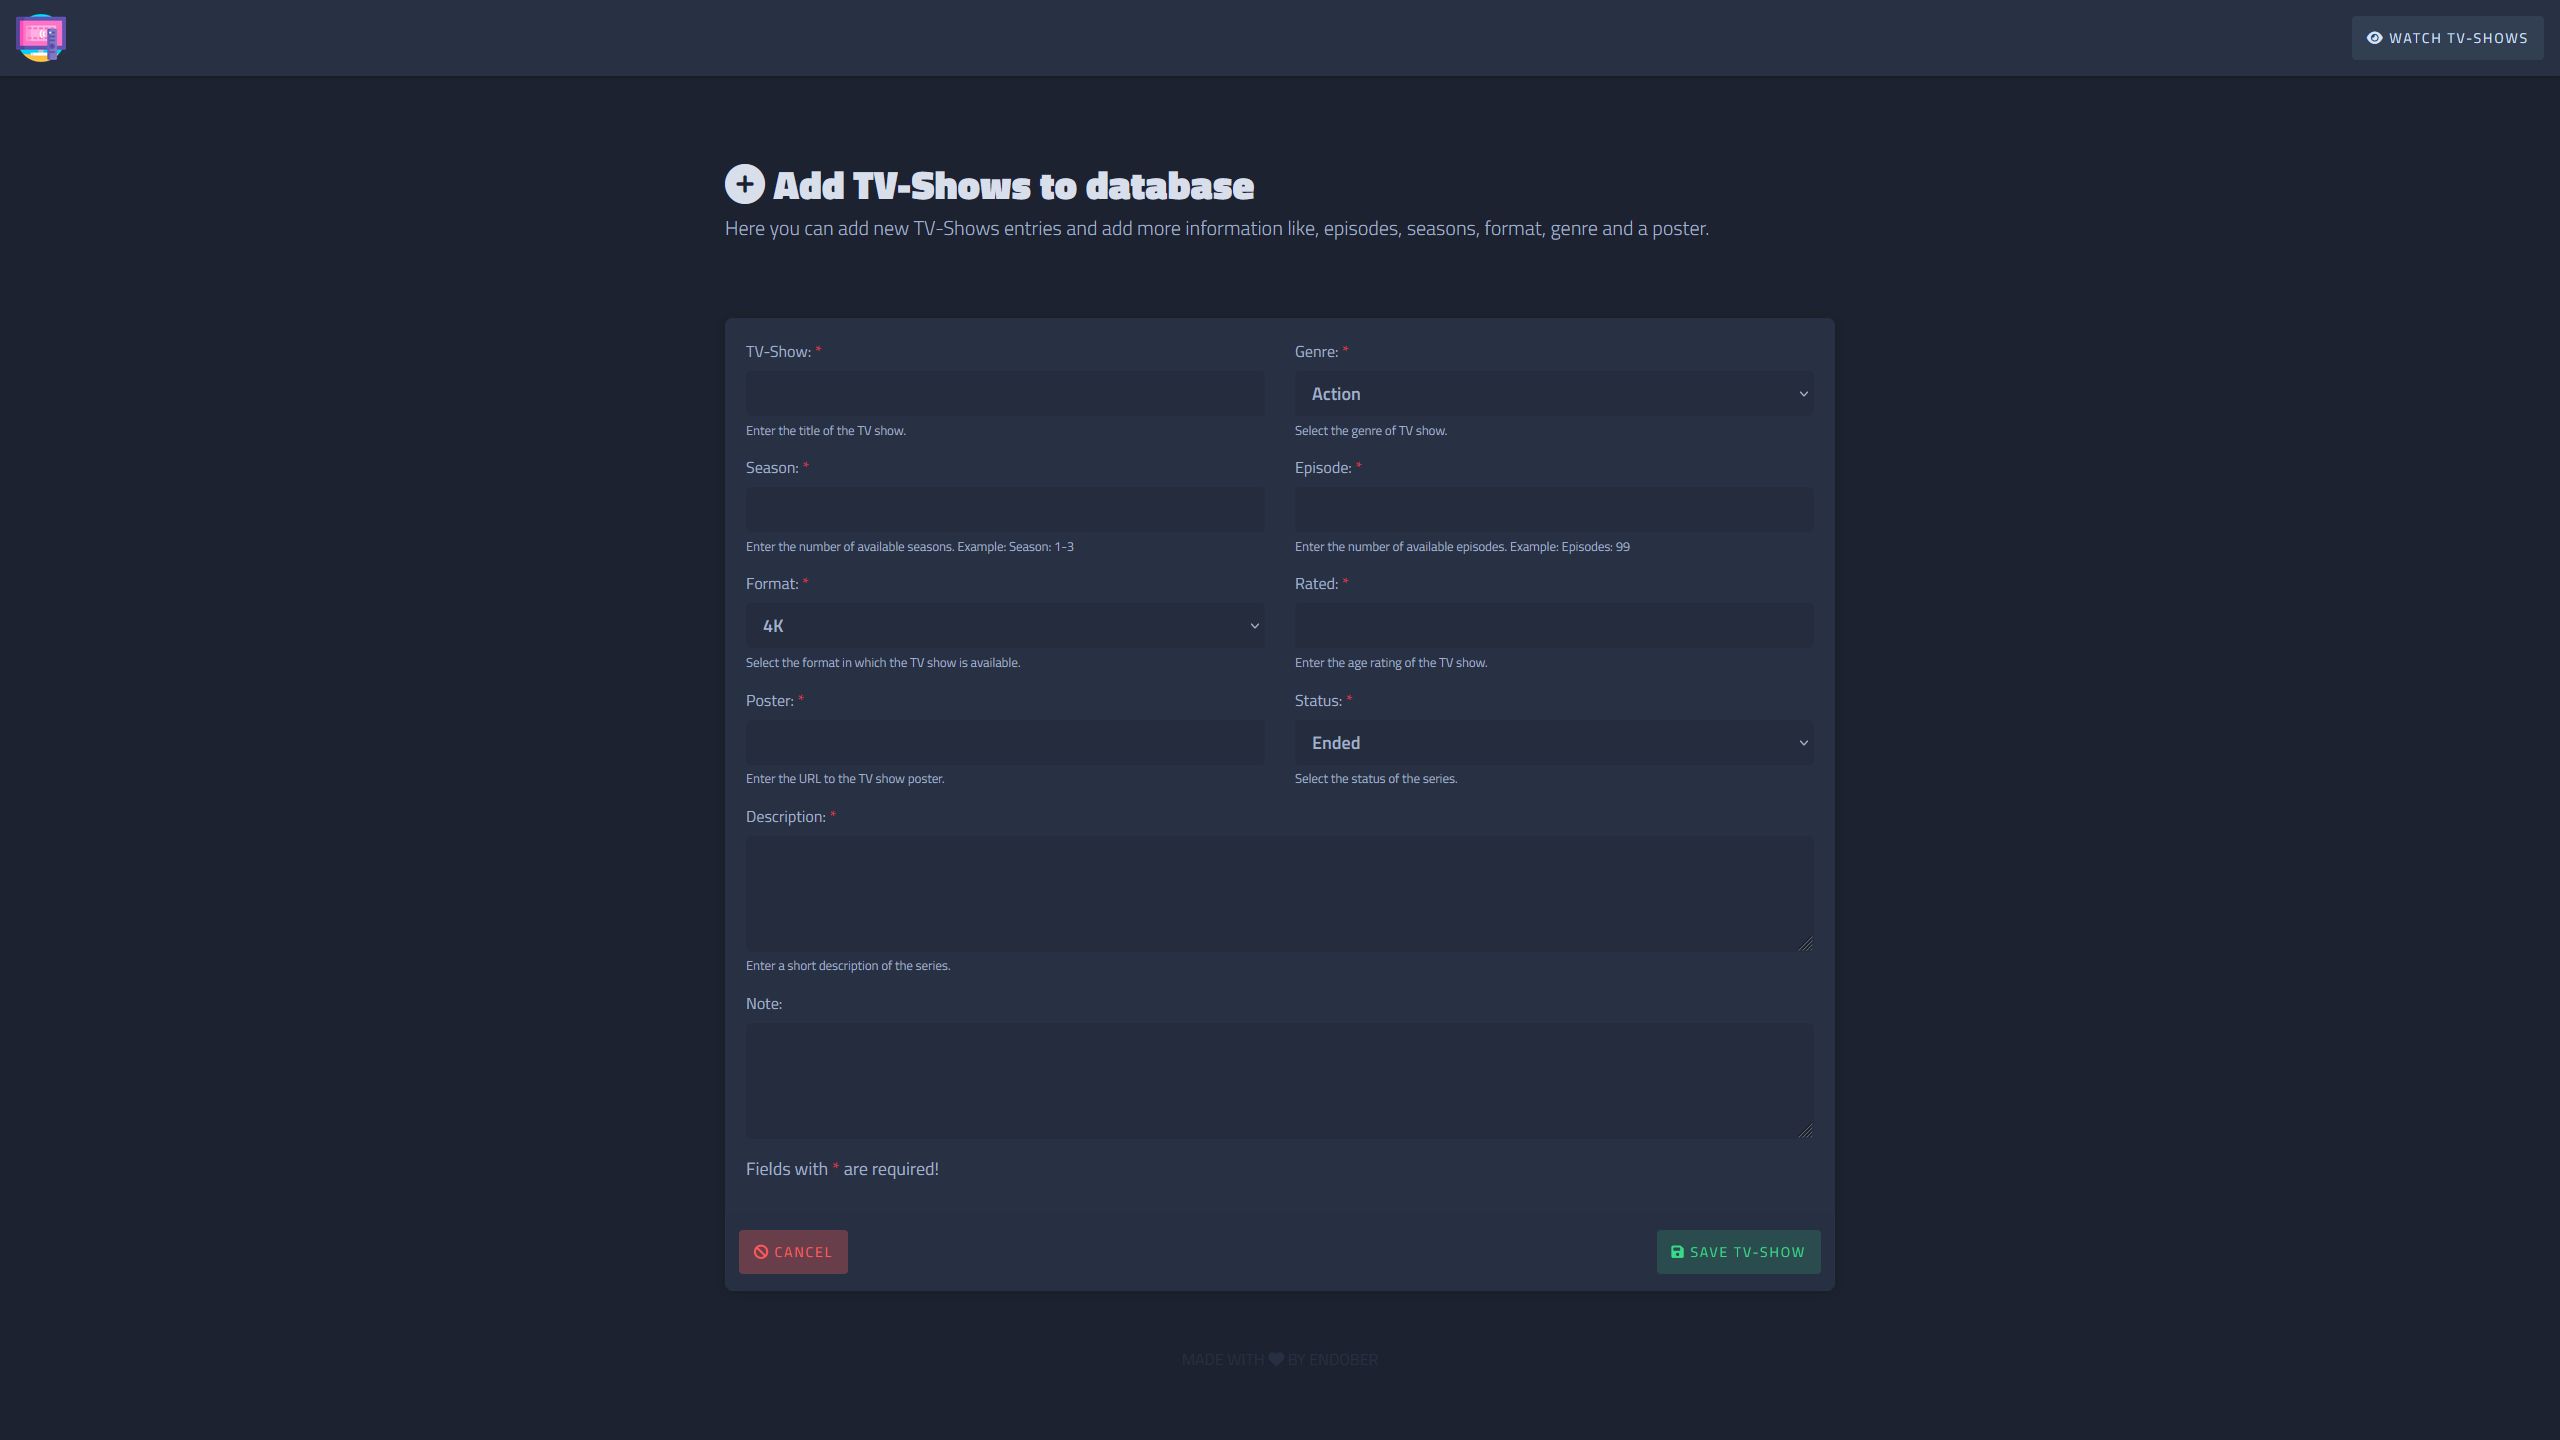Expand the Status dropdown showing Ended
The image size is (2560, 1440).
click(1553, 743)
